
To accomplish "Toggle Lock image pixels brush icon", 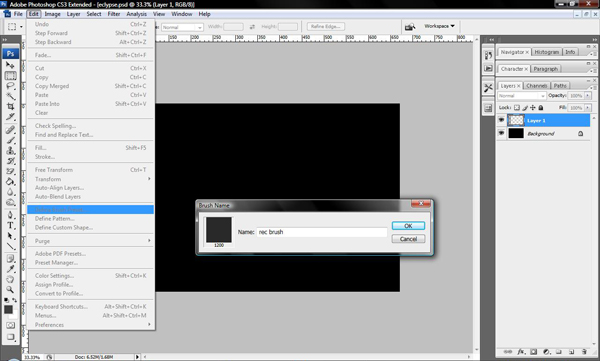I will [x=525, y=108].
